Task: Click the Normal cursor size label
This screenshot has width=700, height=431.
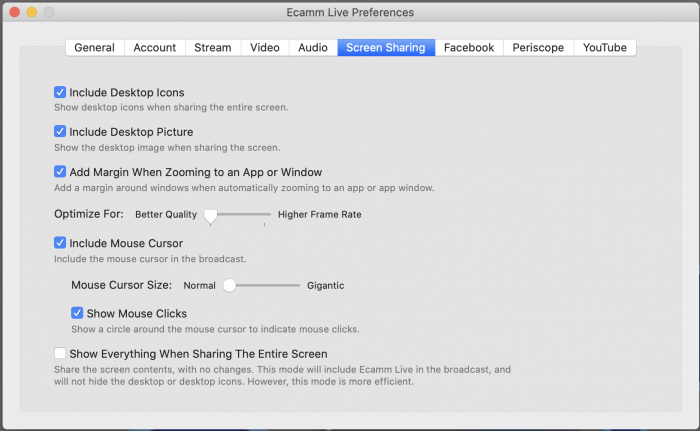Action: (199, 285)
